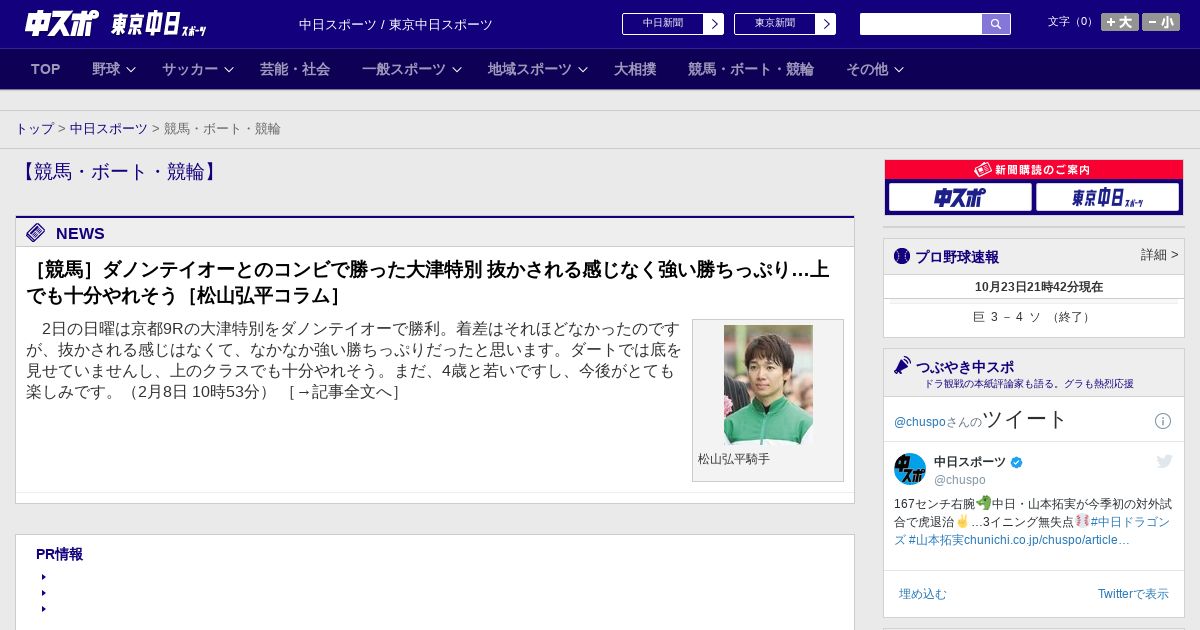Decrease text size with −小 button
Viewport: 1200px width, 630px height.
pos(1161,22)
